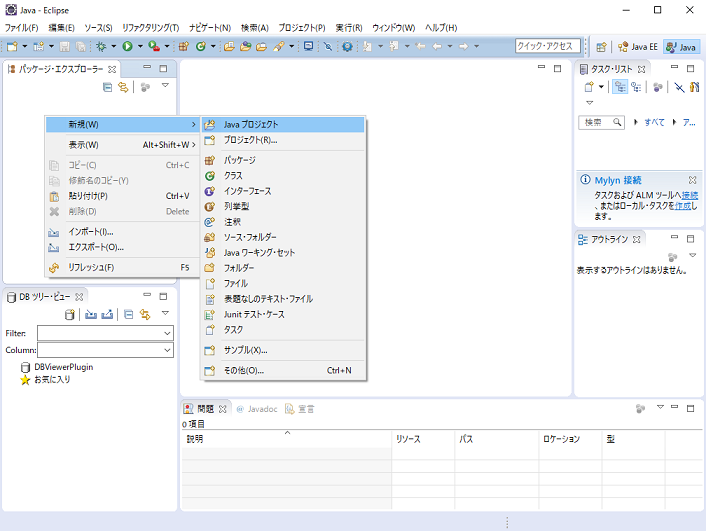Click the database add icon in DB Tree View
Viewport: 706px width, 531px height.
[x=69, y=314]
